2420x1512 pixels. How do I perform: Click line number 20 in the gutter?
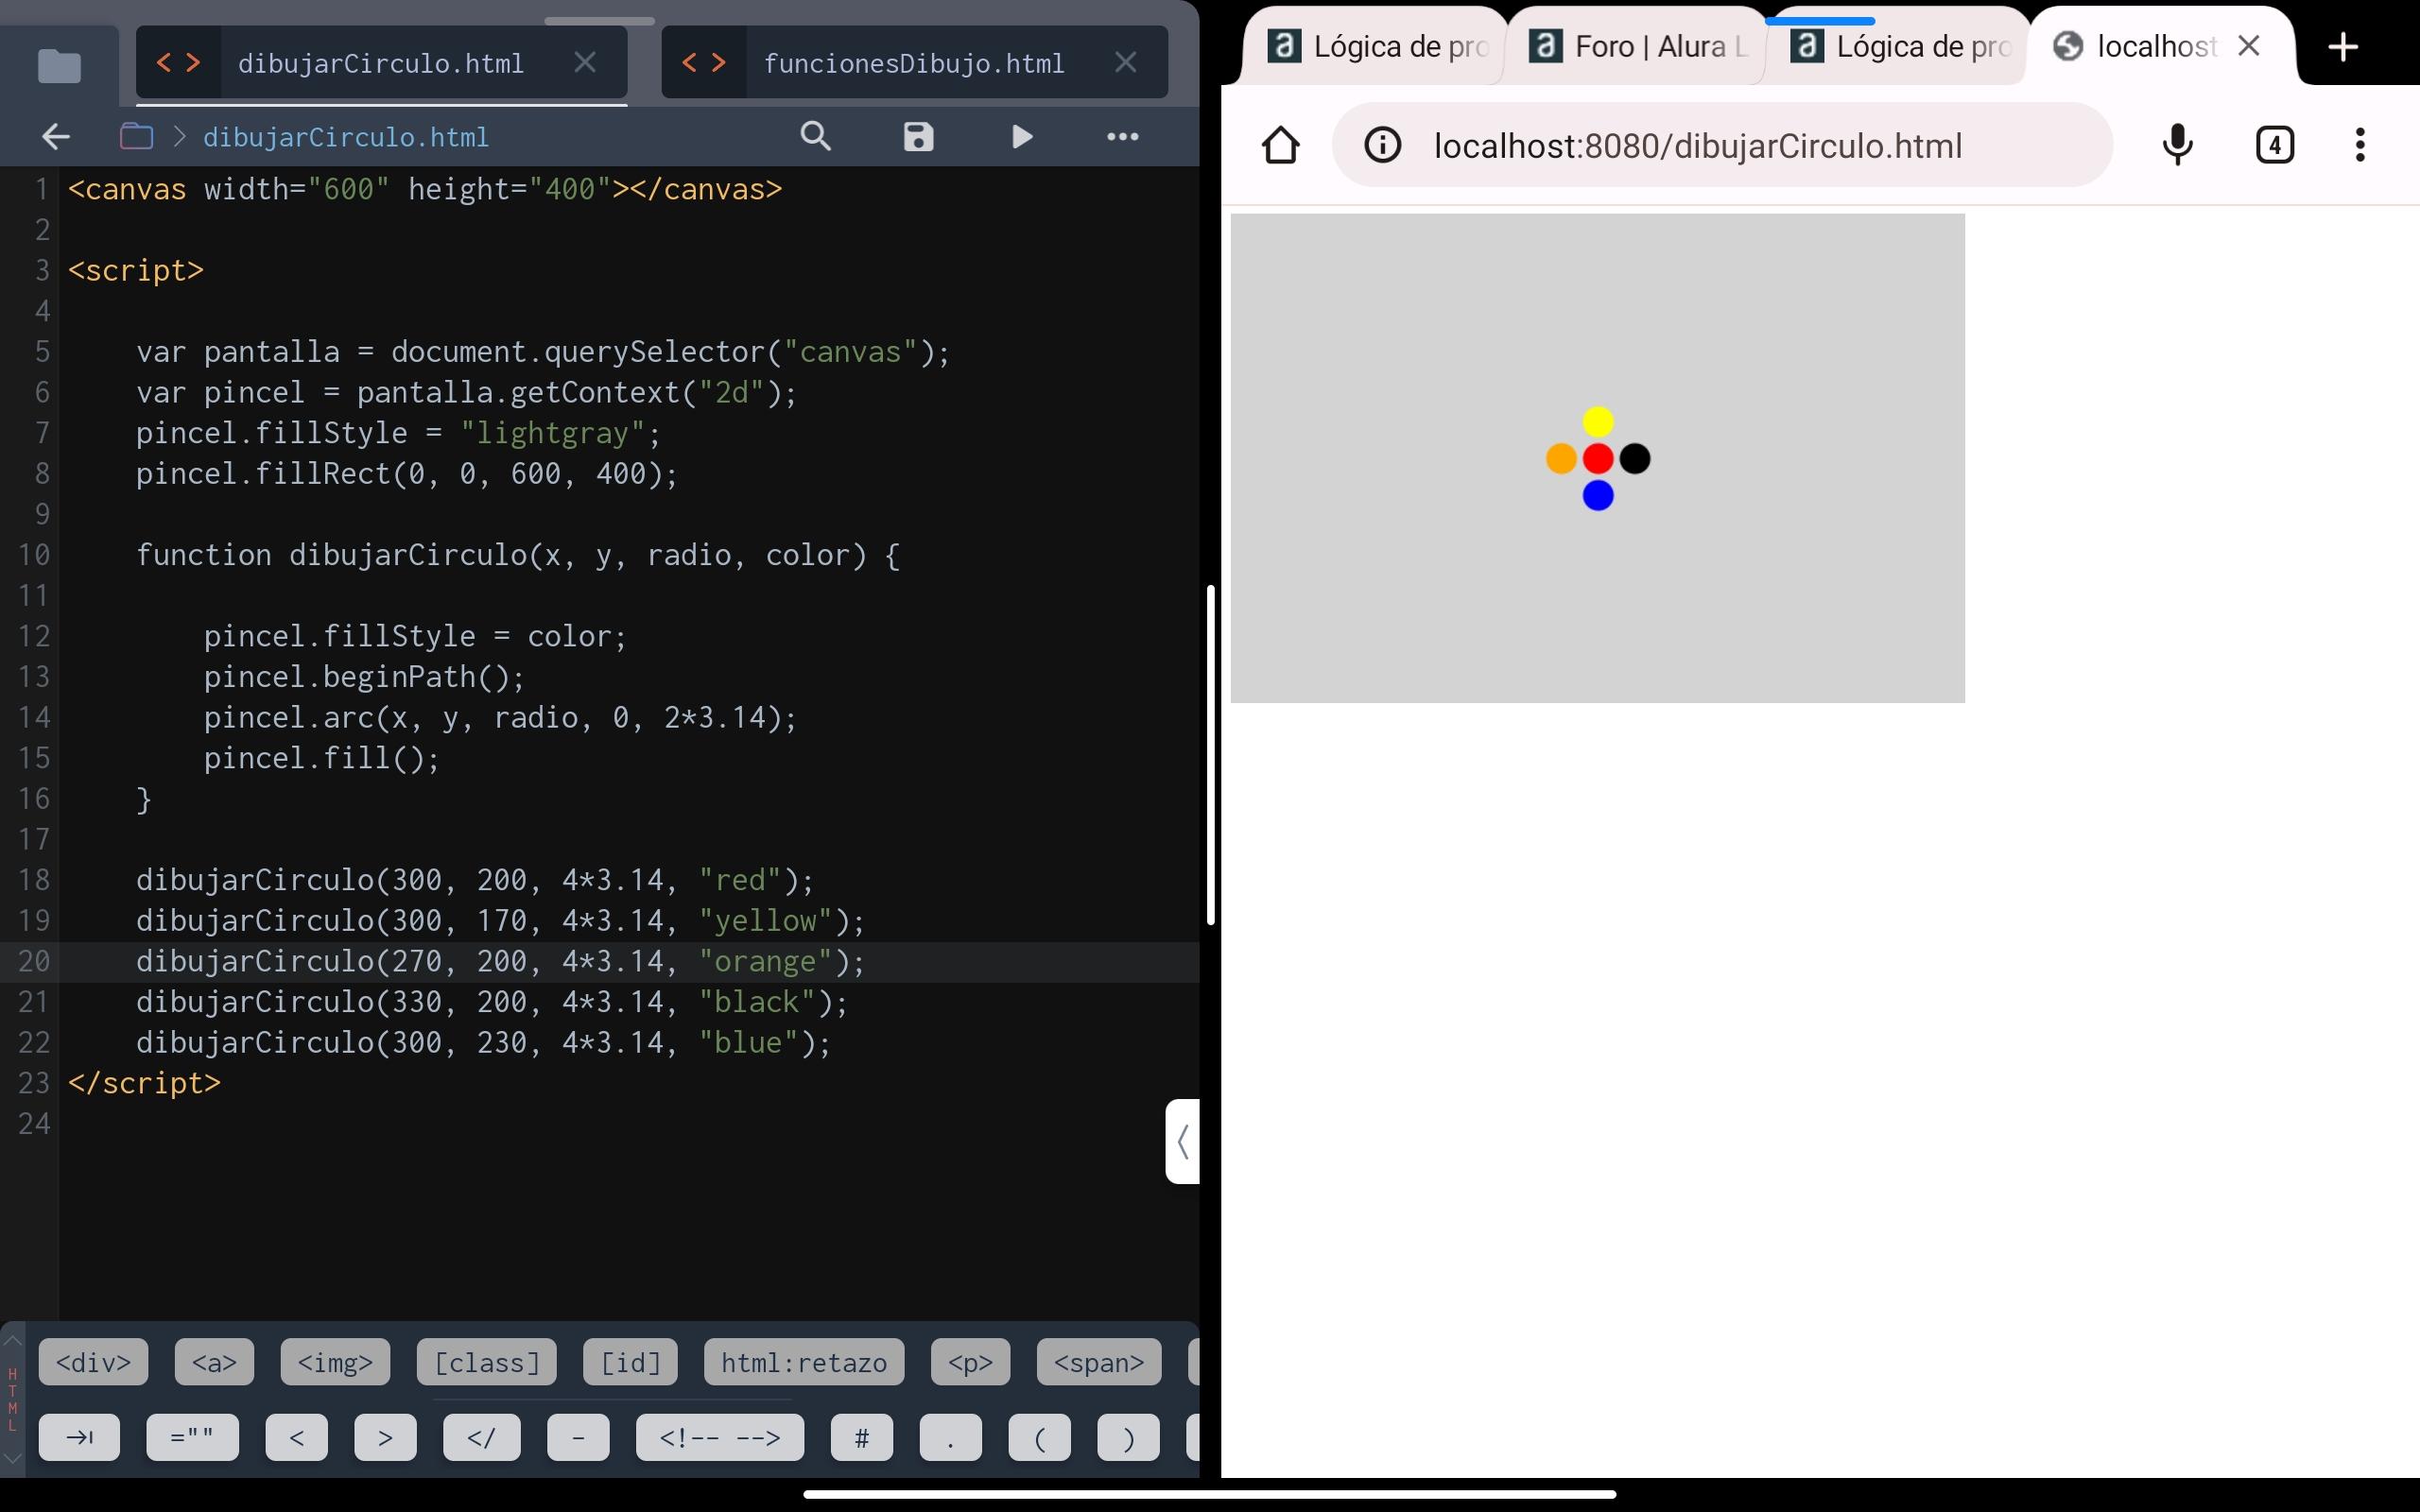(34, 961)
